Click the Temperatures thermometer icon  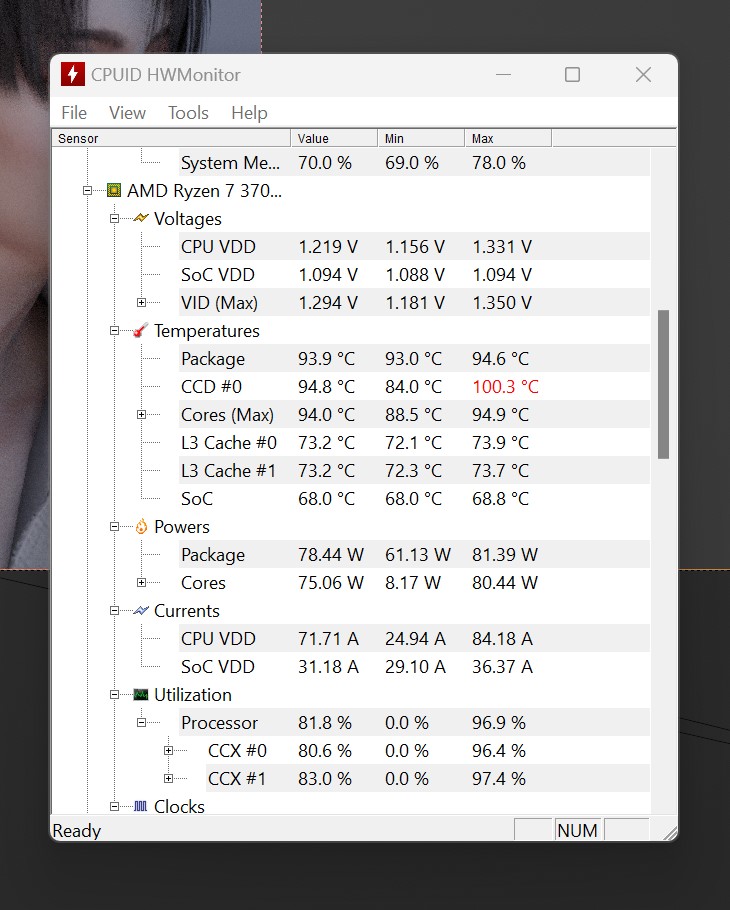click(140, 330)
